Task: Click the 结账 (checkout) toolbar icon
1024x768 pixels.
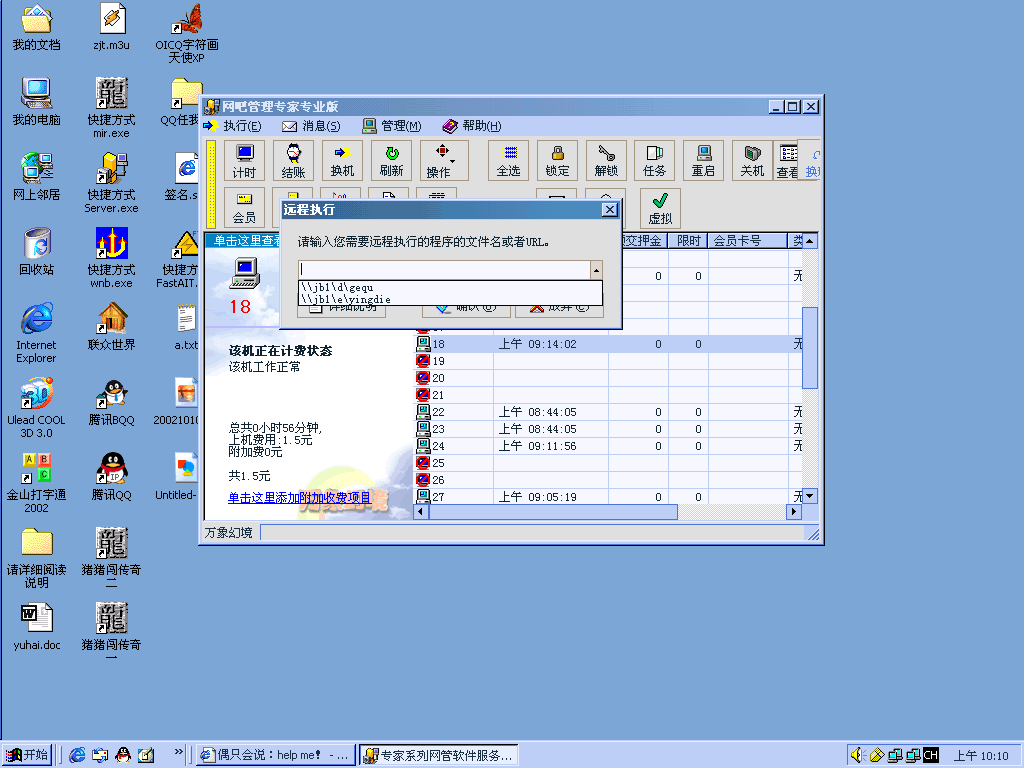Action: (293, 160)
